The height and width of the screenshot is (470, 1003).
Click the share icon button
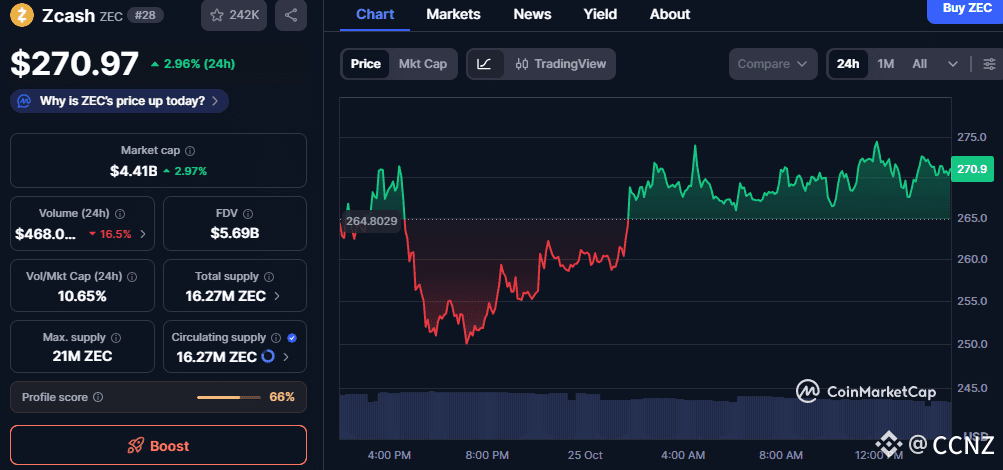coord(291,15)
